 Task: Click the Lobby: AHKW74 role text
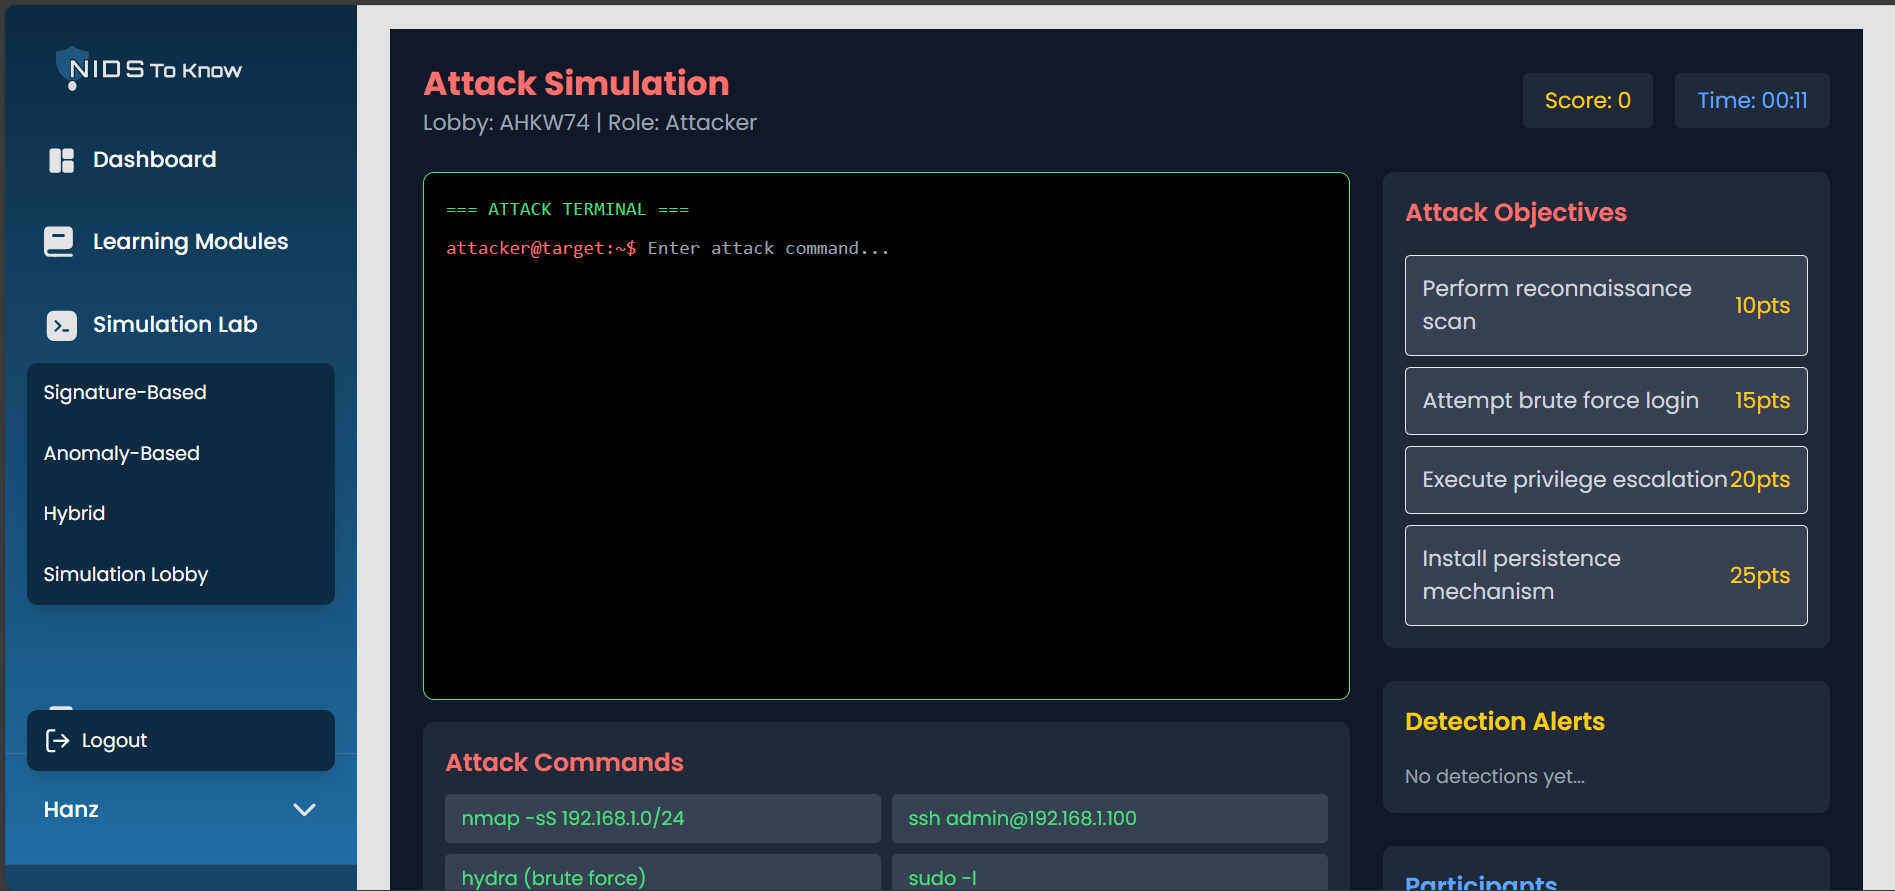tap(590, 123)
